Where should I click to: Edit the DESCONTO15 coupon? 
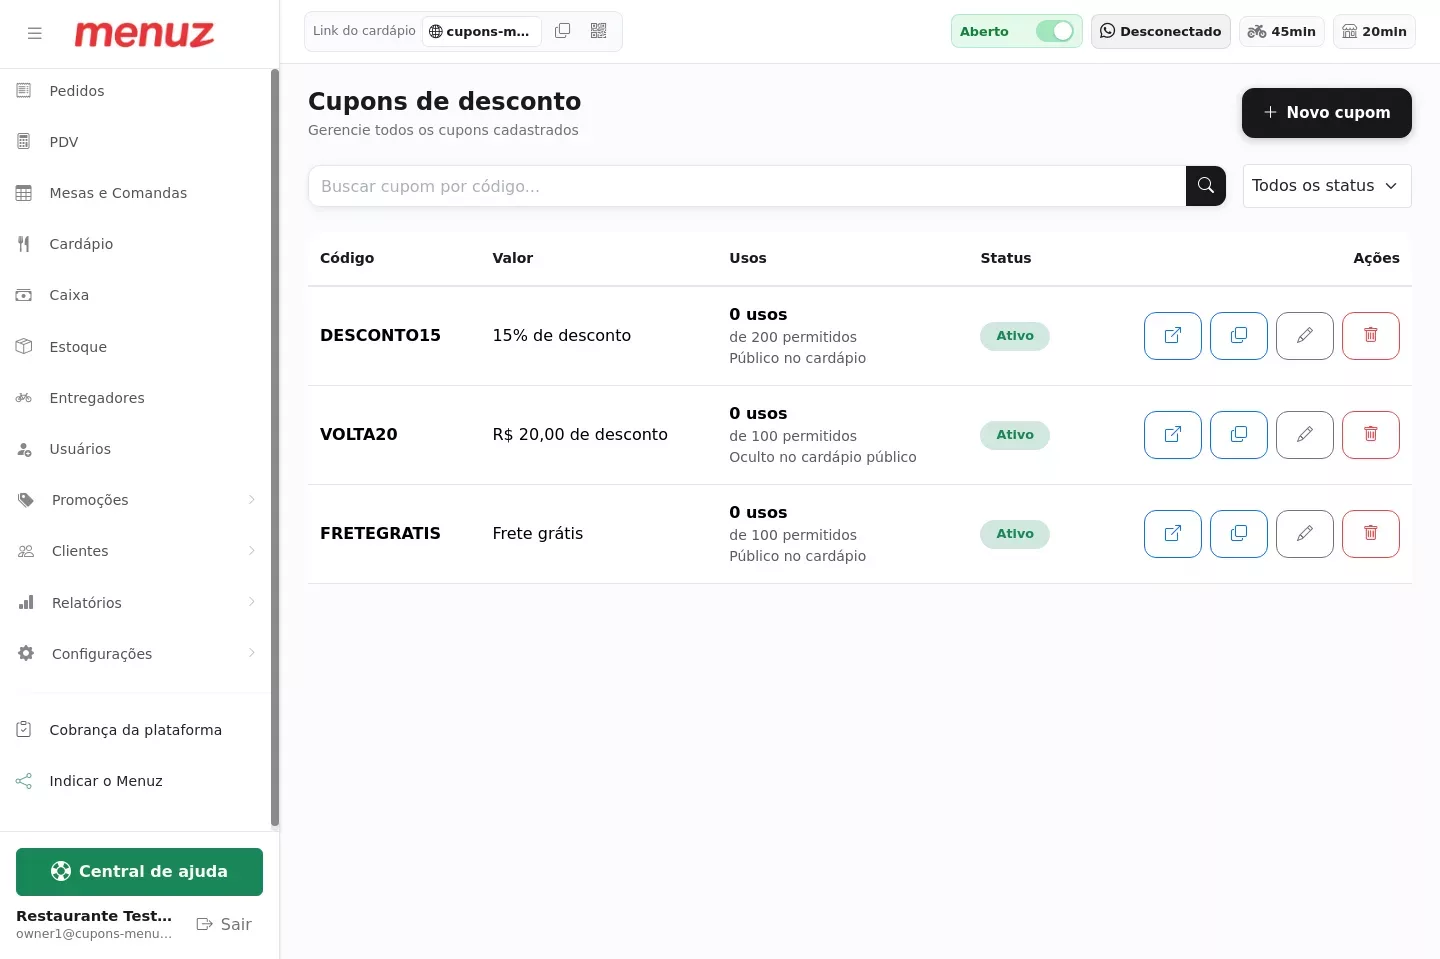1305,336
